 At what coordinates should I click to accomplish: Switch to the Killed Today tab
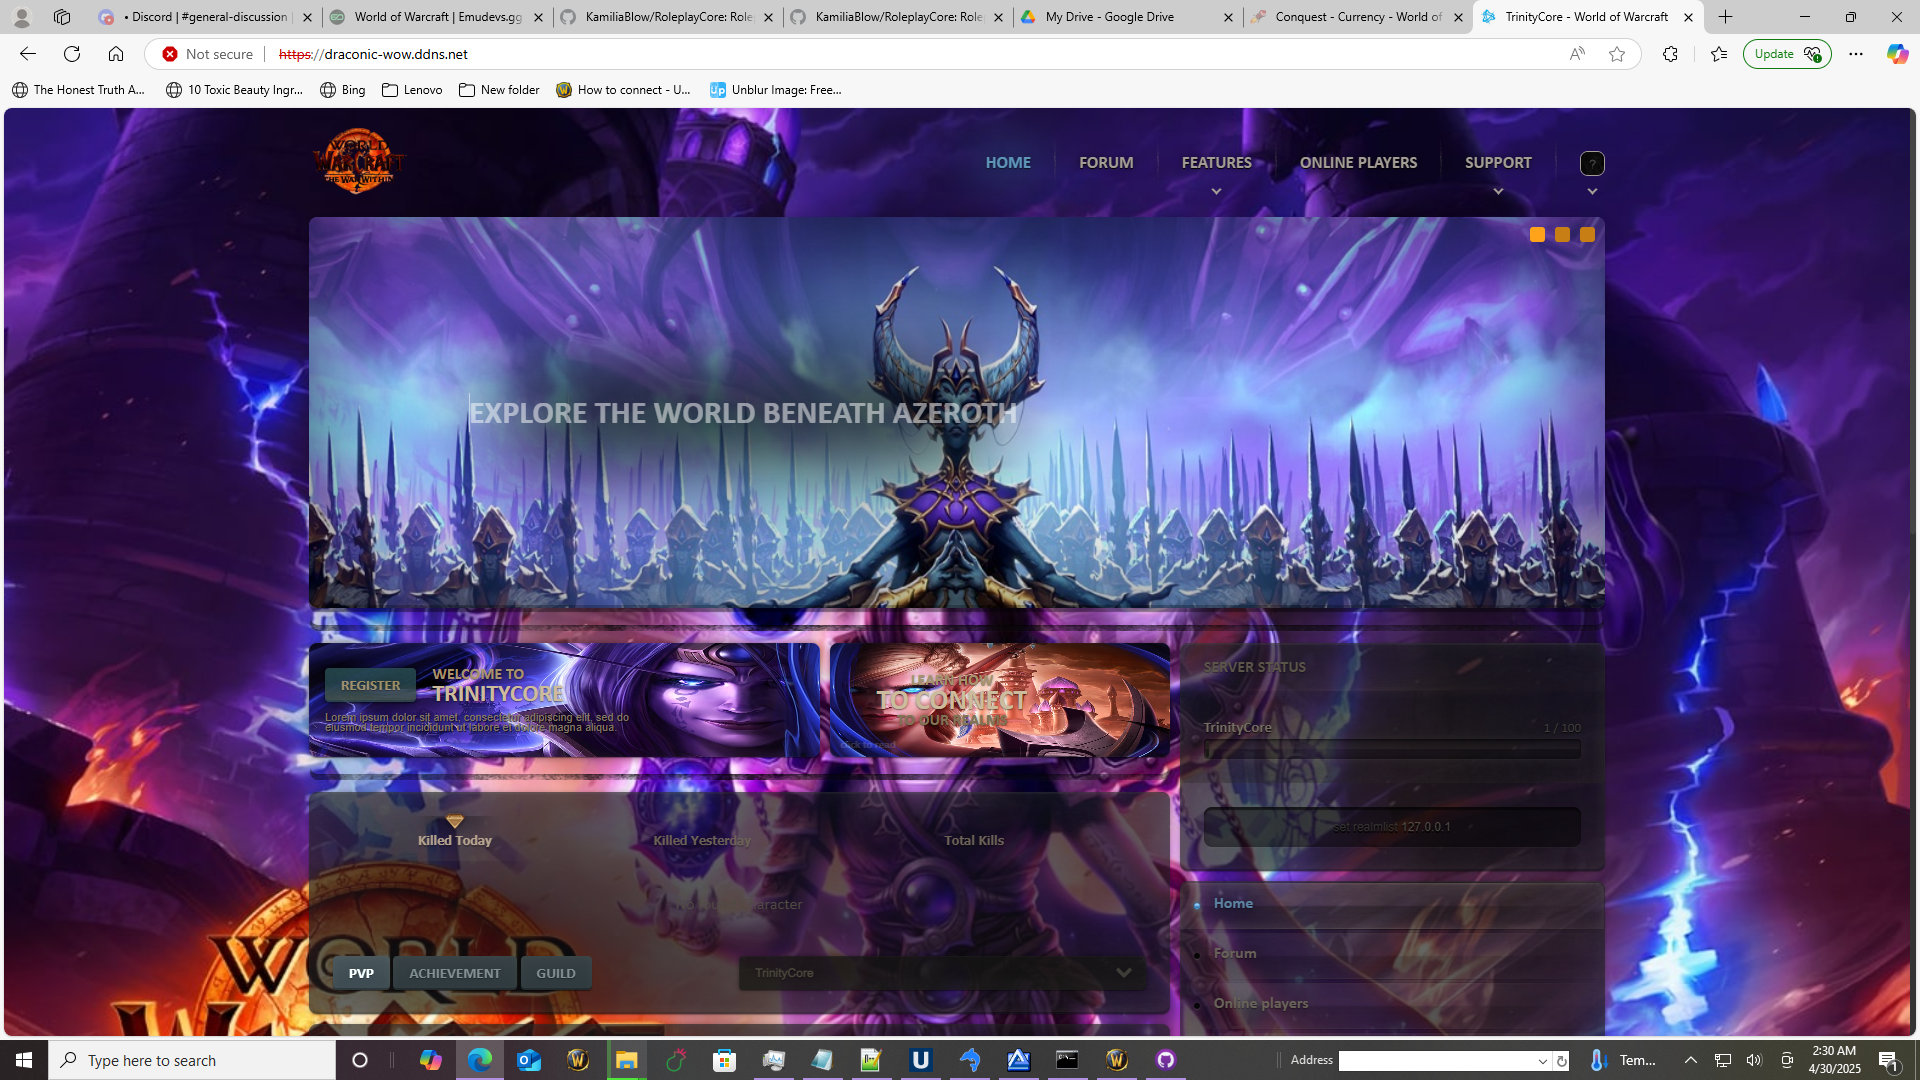click(x=455, y=840)
